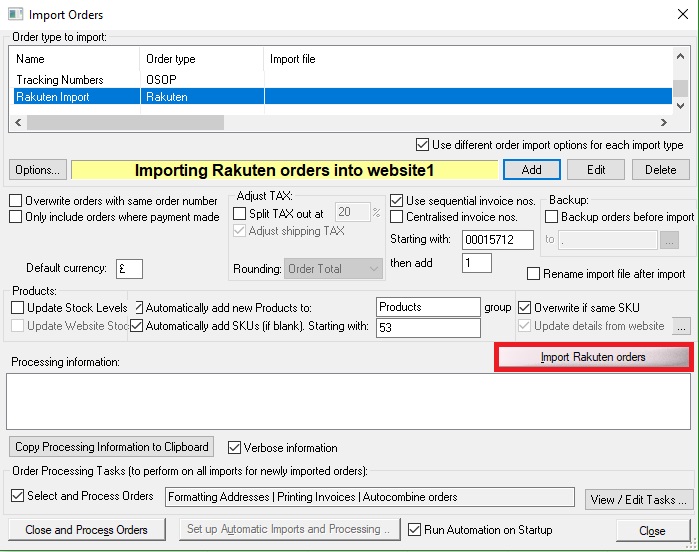The width and height of the screenshot is (699, 552).
Task: Enable Centralised invoice nos. checkbox
Action: [x=396, y=217]
